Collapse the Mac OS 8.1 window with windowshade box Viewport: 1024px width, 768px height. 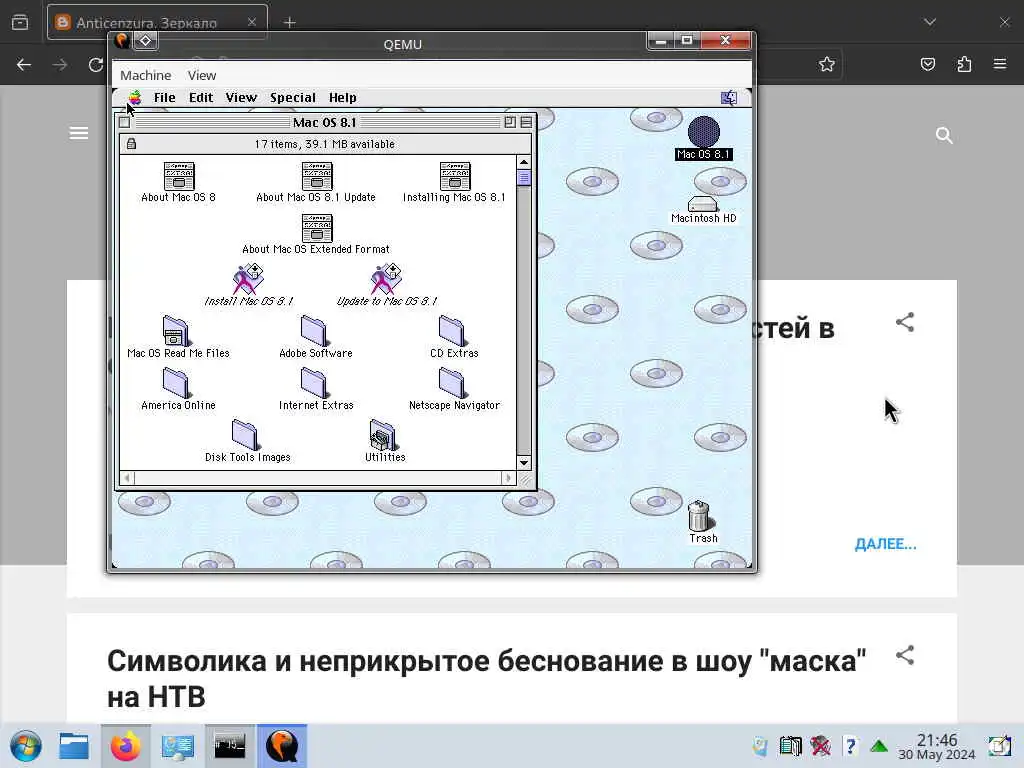pyautogui.click(x=526, y=122)
